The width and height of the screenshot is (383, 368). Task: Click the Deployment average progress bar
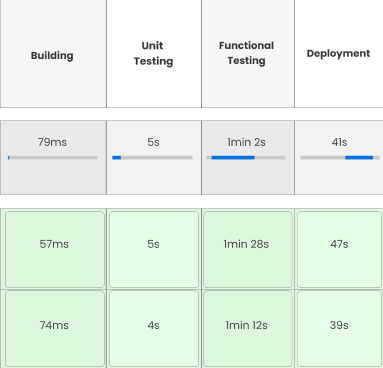tap(340, 158)
